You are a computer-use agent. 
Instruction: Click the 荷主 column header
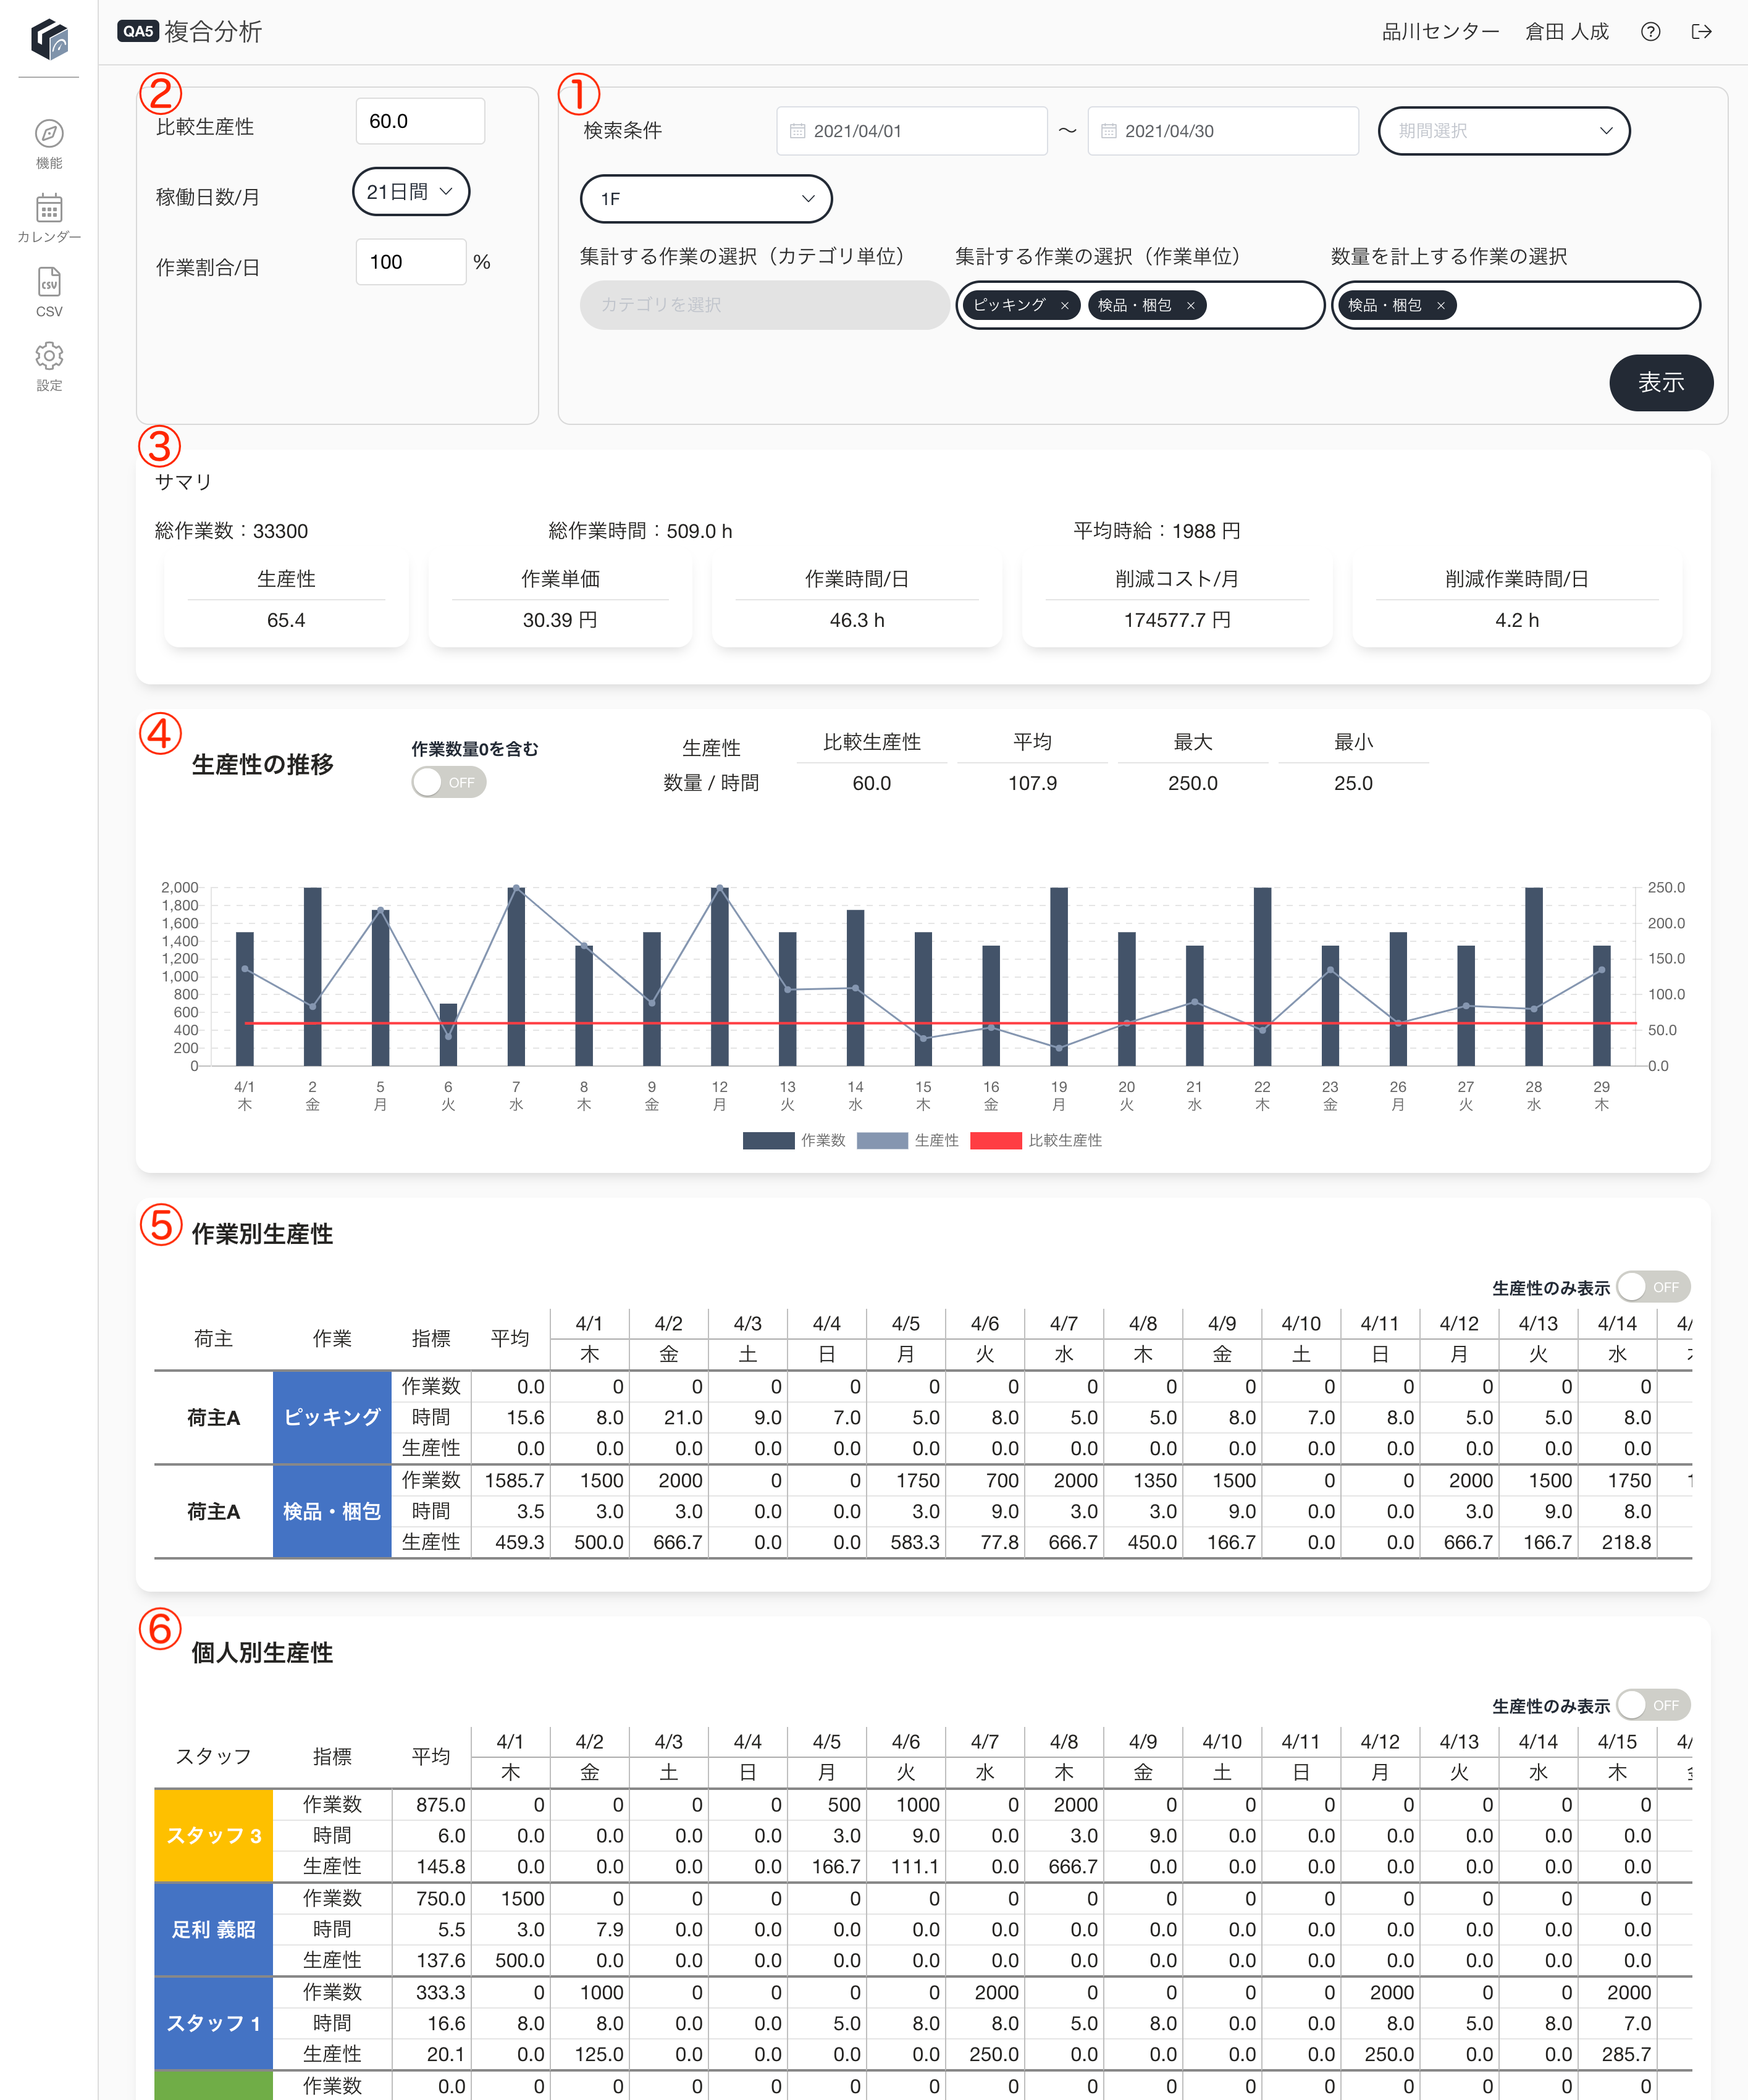pos(213,1338)
